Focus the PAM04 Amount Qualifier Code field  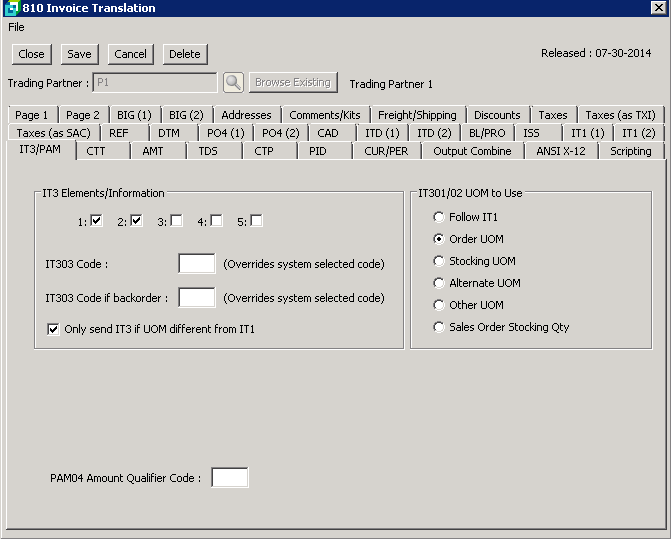[230, 478]
